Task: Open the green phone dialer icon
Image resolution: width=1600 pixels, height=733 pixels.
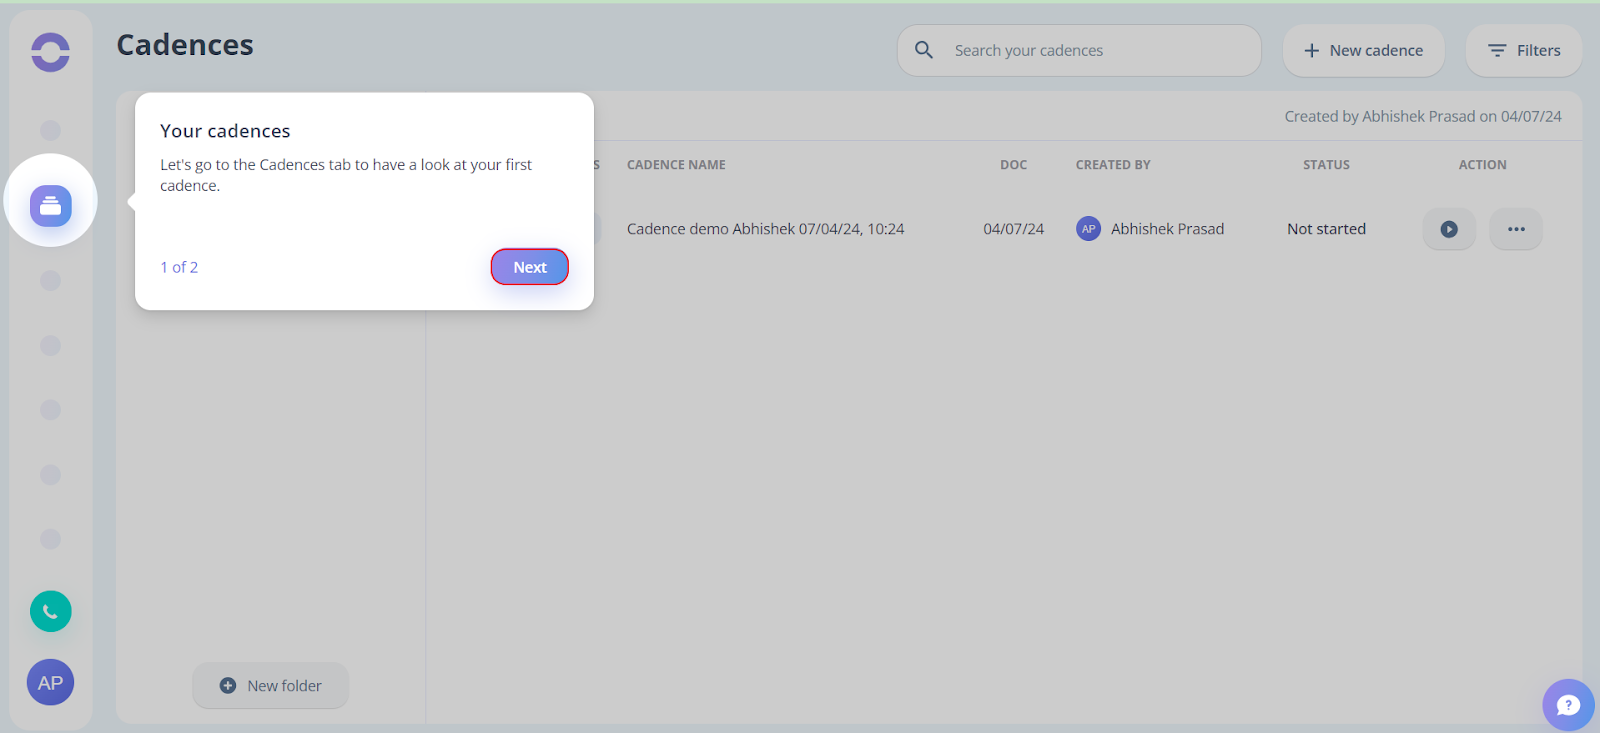Action: (50, 611)
